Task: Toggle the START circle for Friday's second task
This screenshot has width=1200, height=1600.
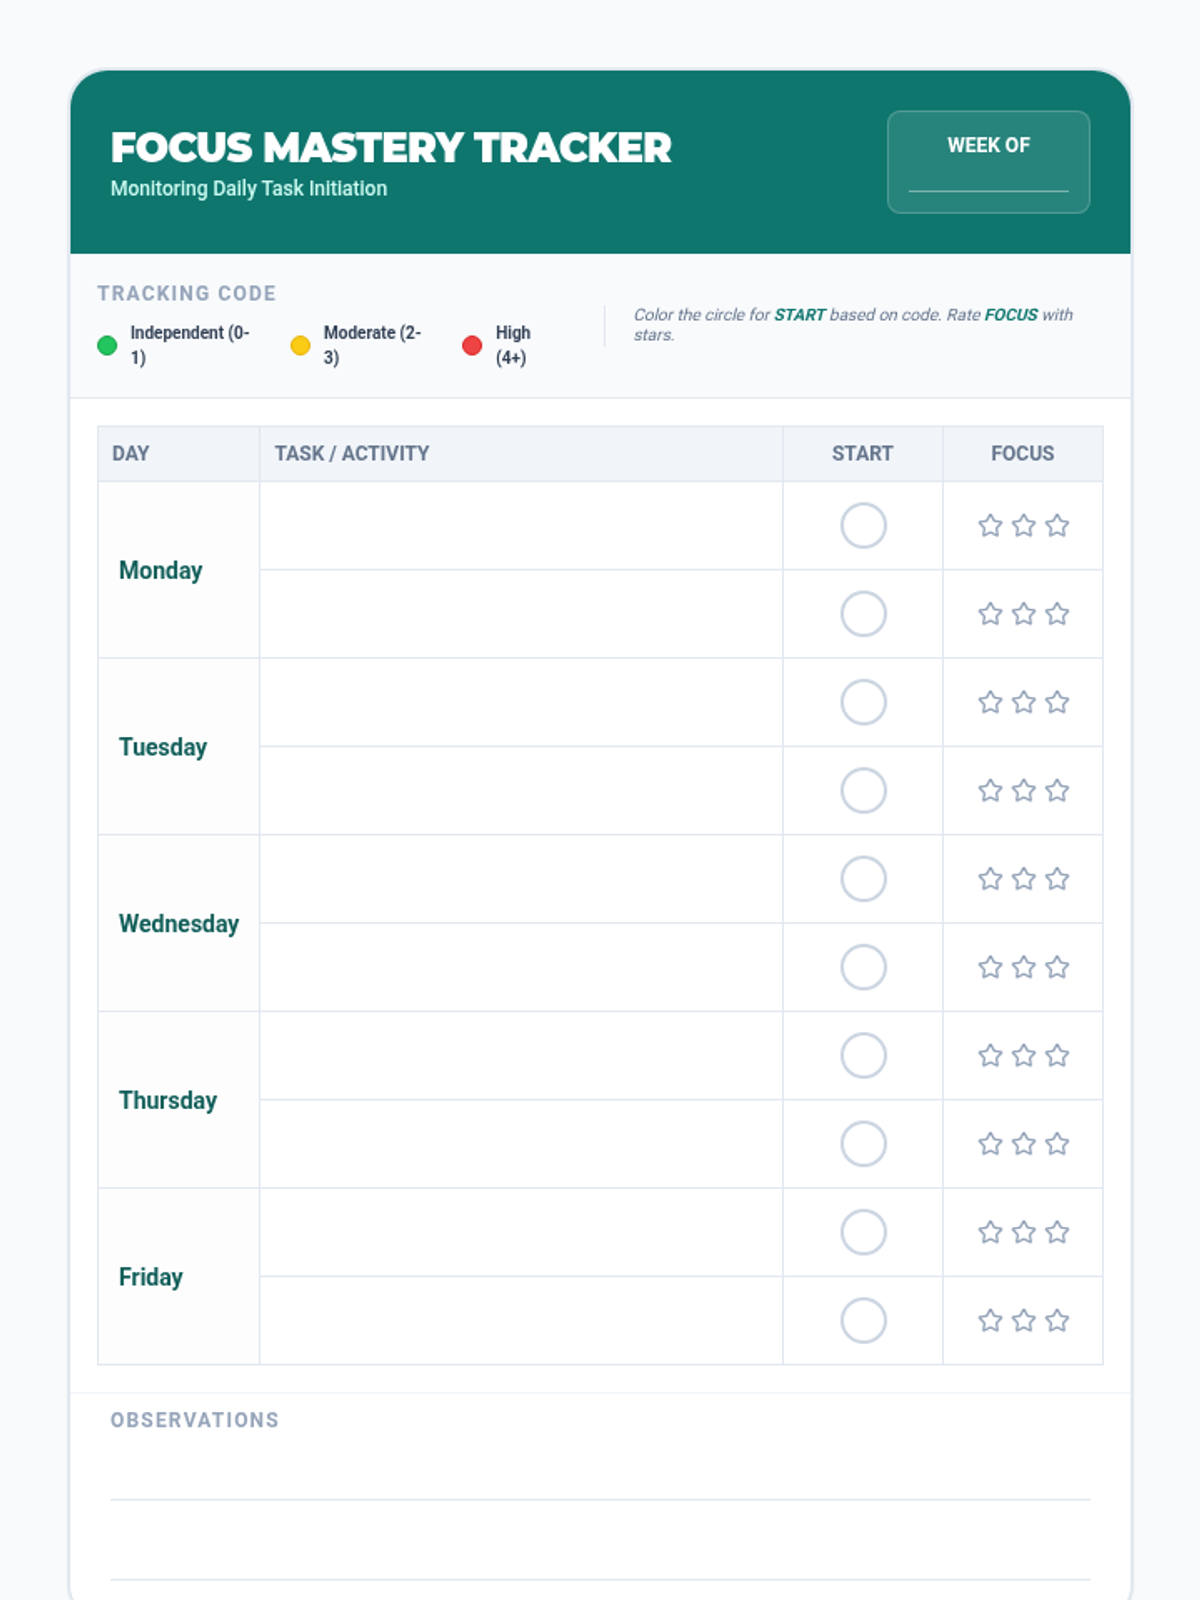Action: [x=863, y=1321]
